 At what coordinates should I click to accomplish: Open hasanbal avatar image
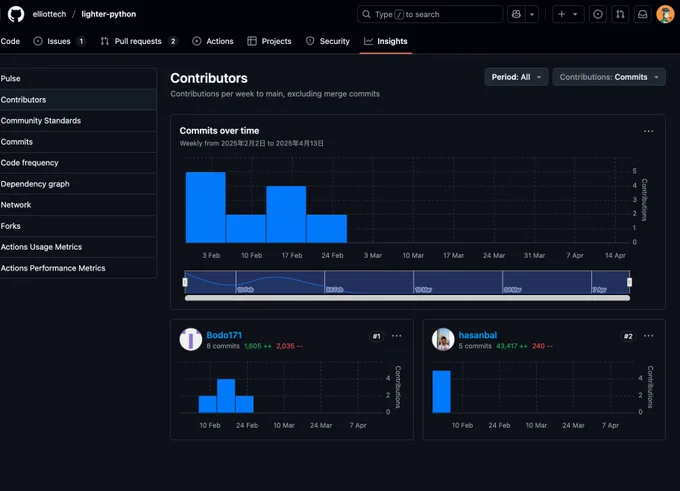[443, 339]
